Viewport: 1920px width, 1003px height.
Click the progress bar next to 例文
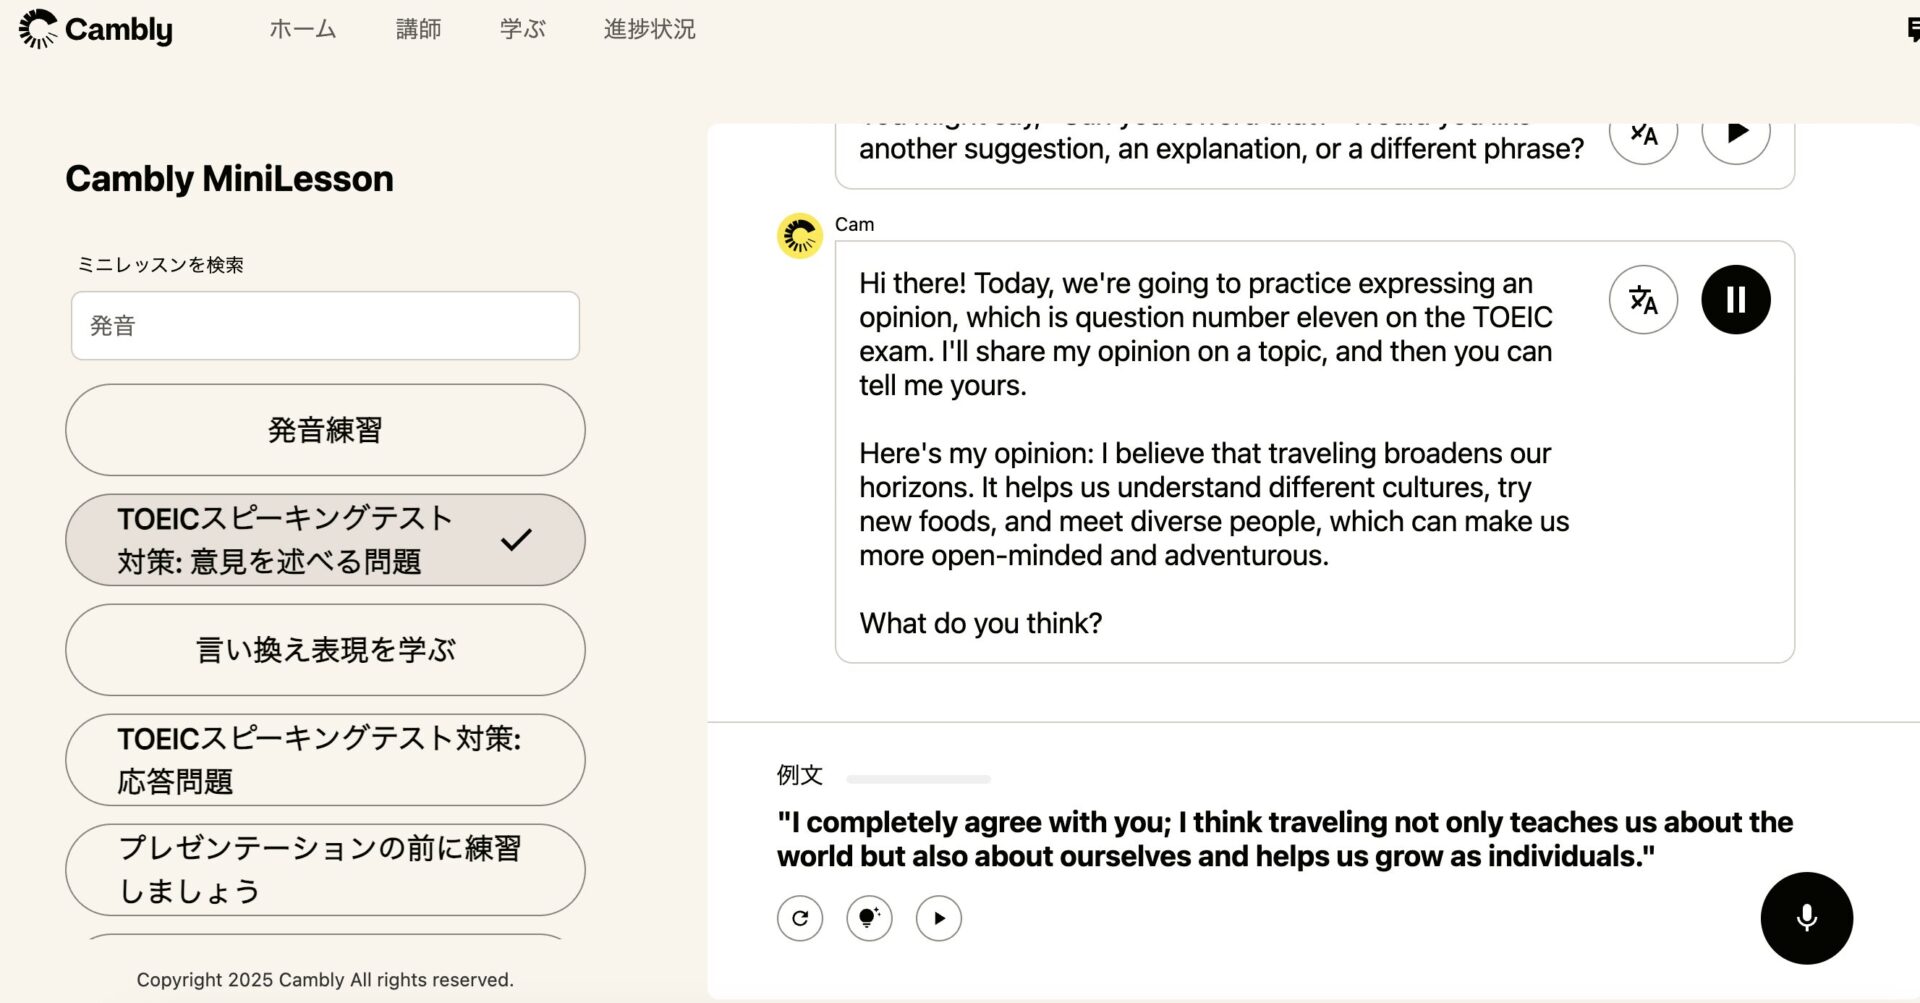(917, 776)
